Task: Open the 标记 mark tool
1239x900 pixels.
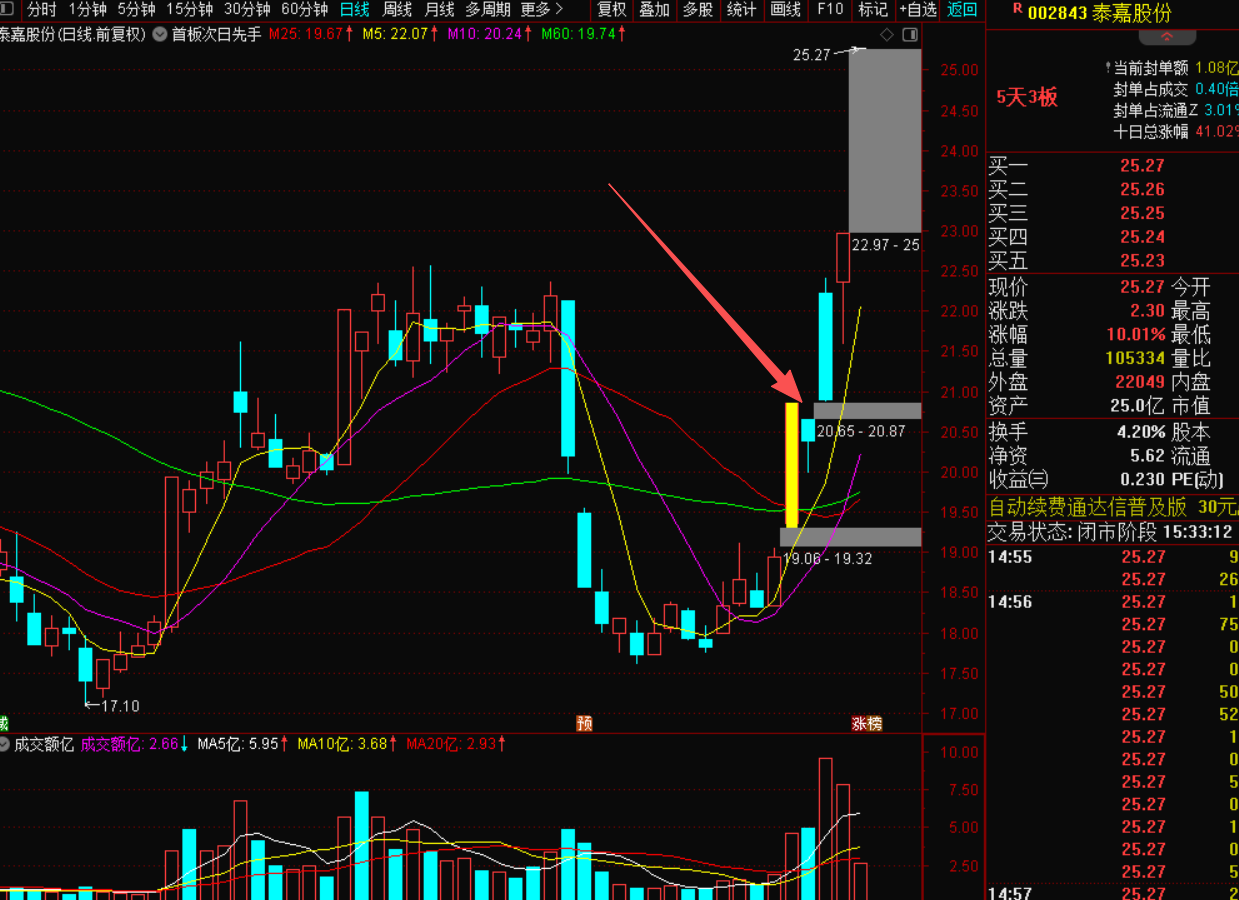Action: (872, 10)
